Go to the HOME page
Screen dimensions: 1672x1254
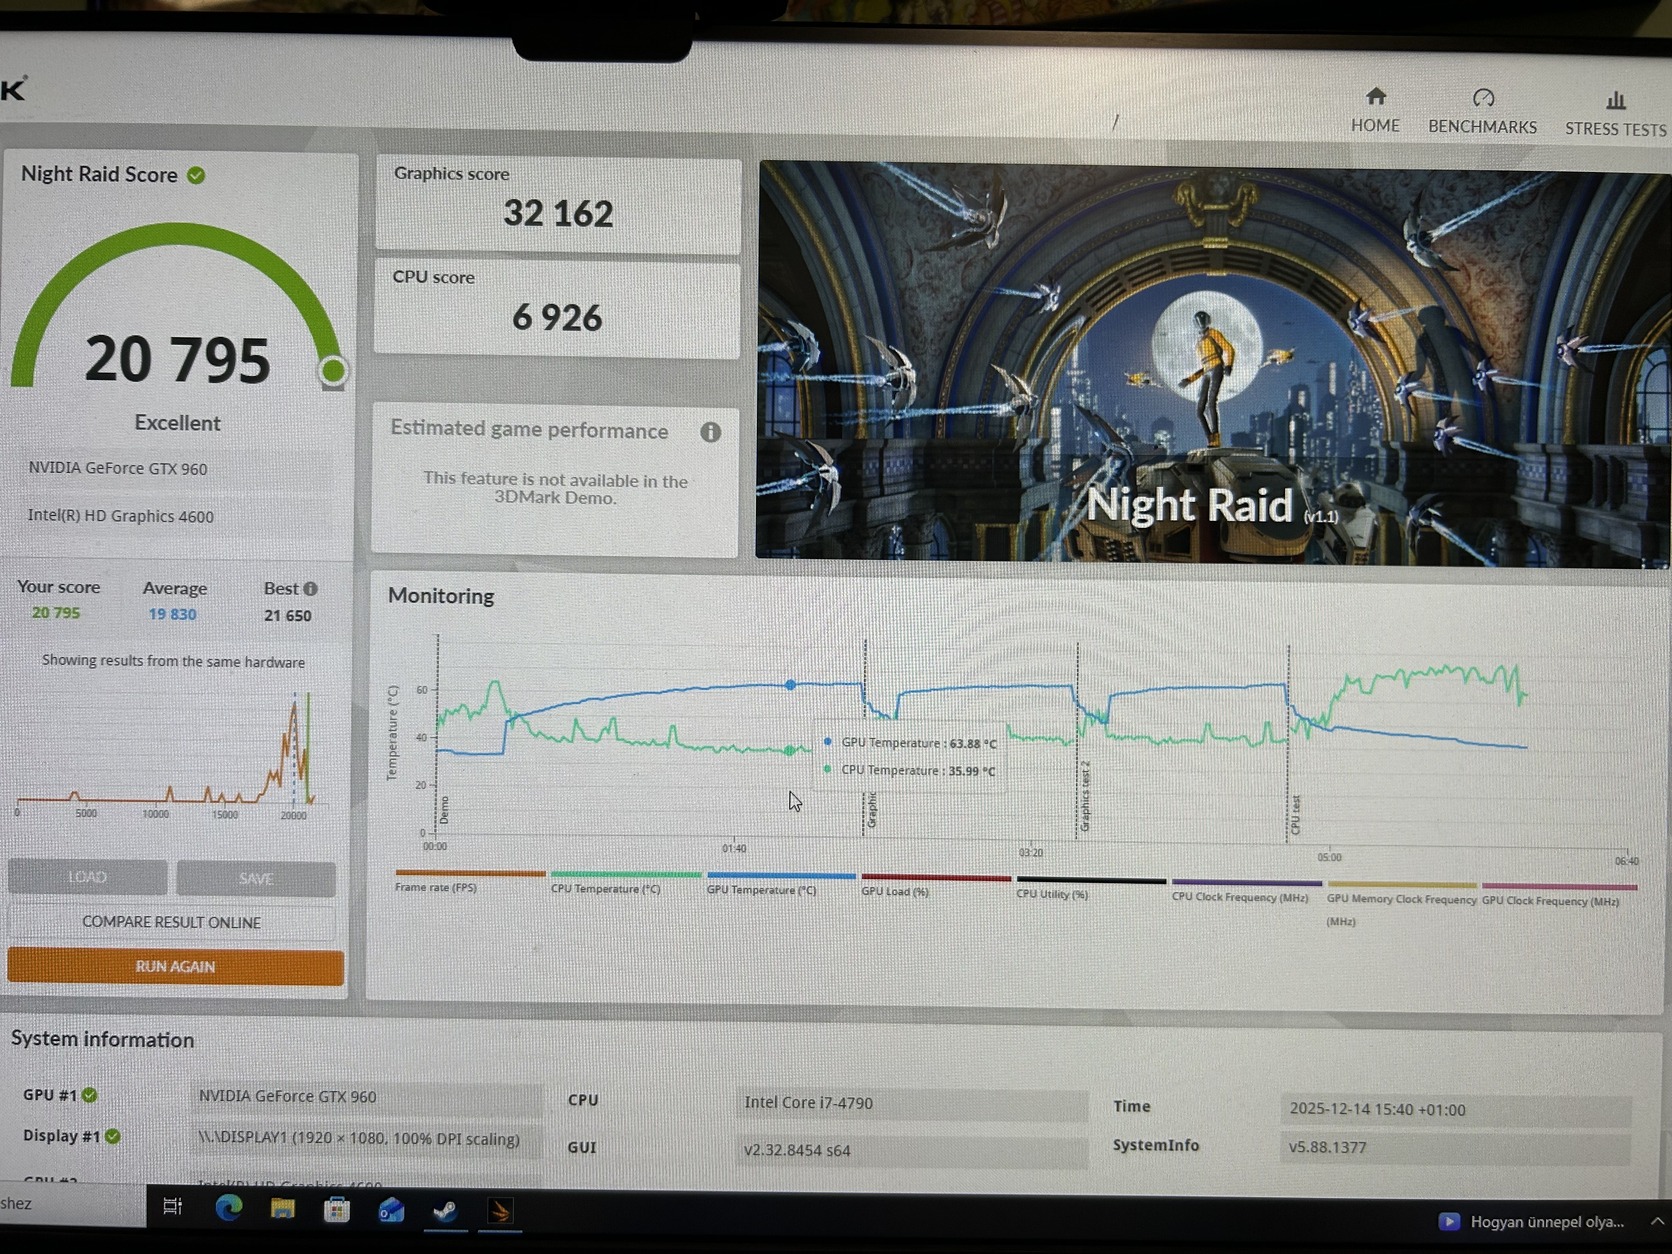tap(1375, 110)
